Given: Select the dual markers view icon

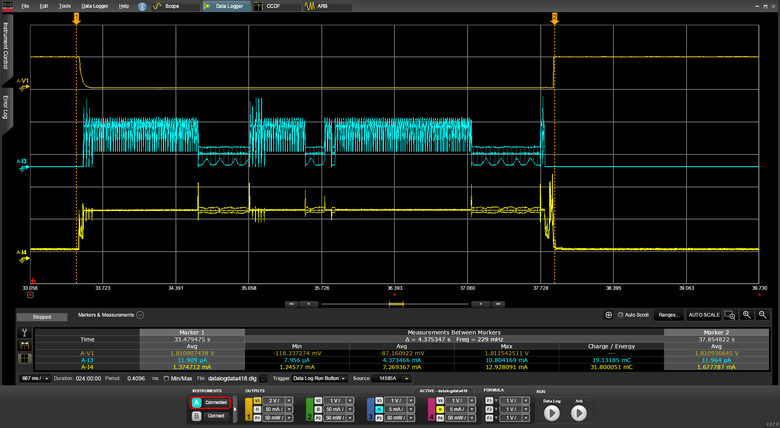Looking at the screenshot, I should pyautogui.click(x=24, y=345).
